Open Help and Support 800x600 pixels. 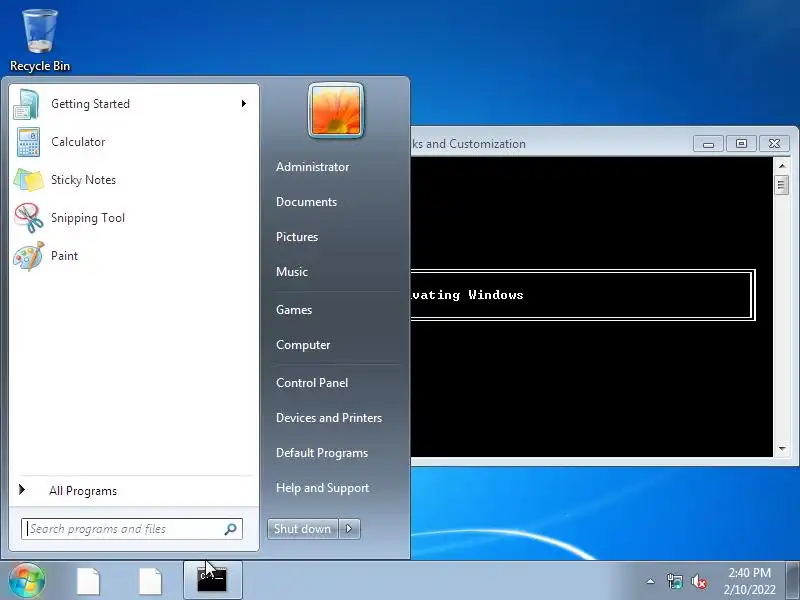click(322, 488)
